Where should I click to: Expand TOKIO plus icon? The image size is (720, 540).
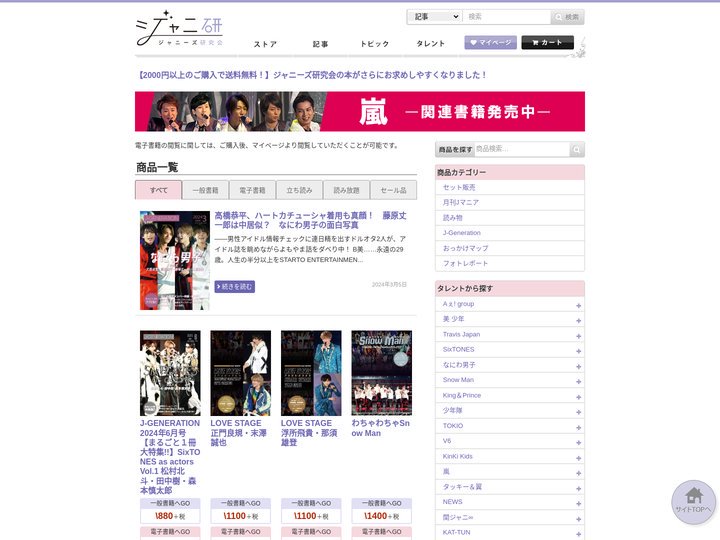579,428
